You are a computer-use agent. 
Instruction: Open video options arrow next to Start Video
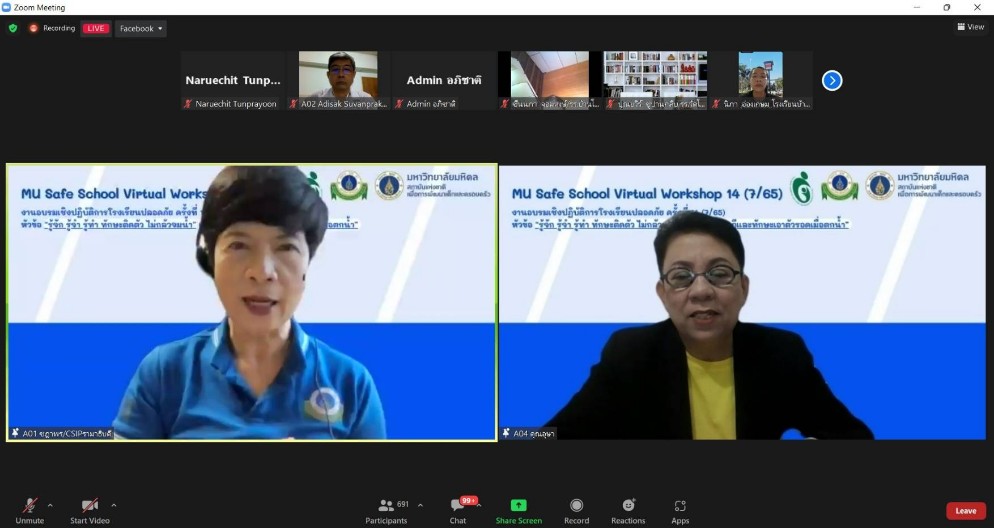[x=113, y=505]
